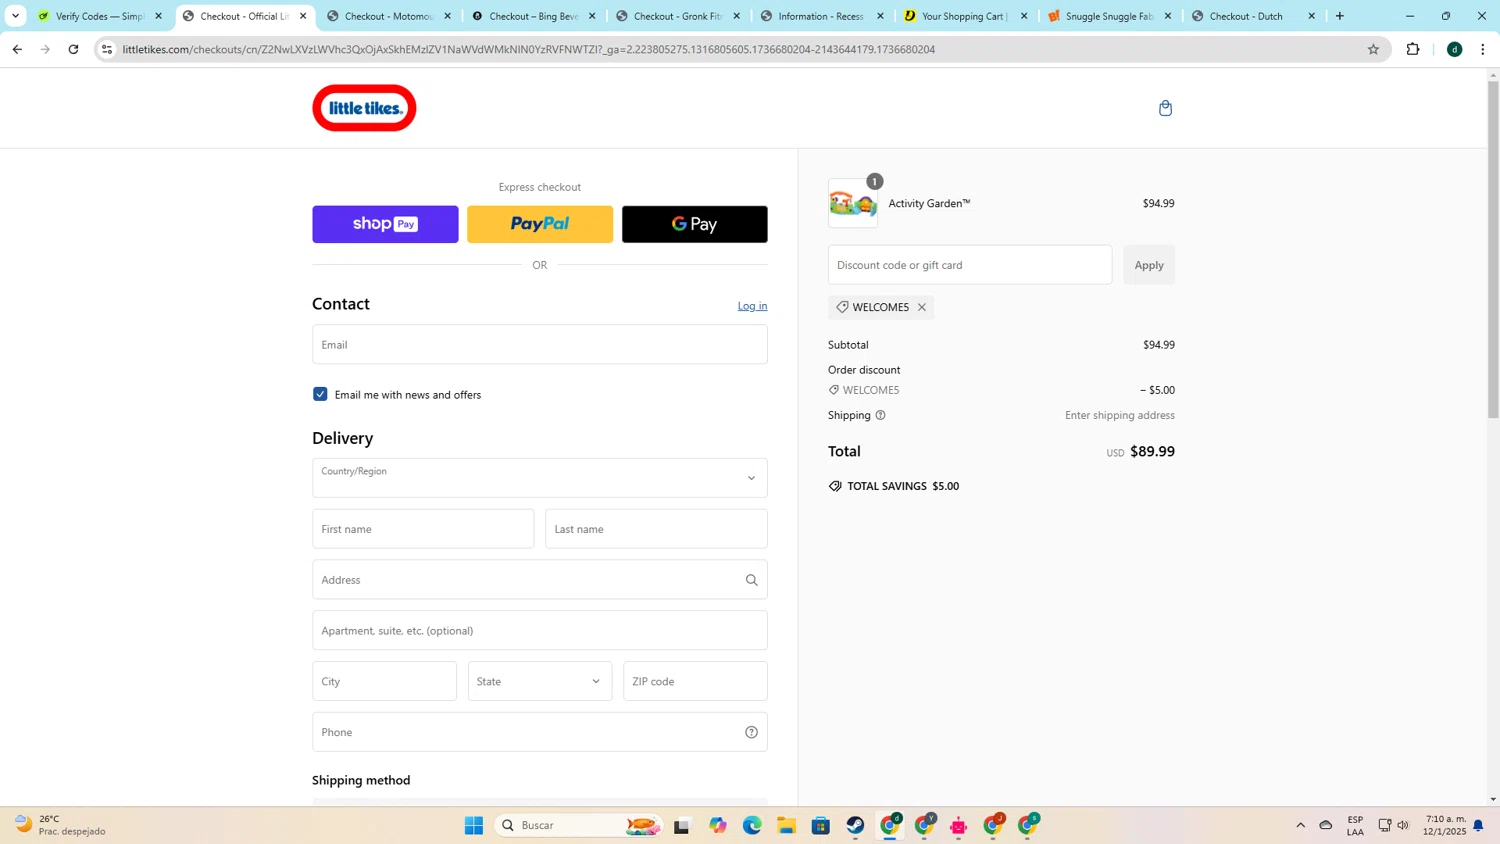Click the page vertical scrollbar

[1493, 248]
